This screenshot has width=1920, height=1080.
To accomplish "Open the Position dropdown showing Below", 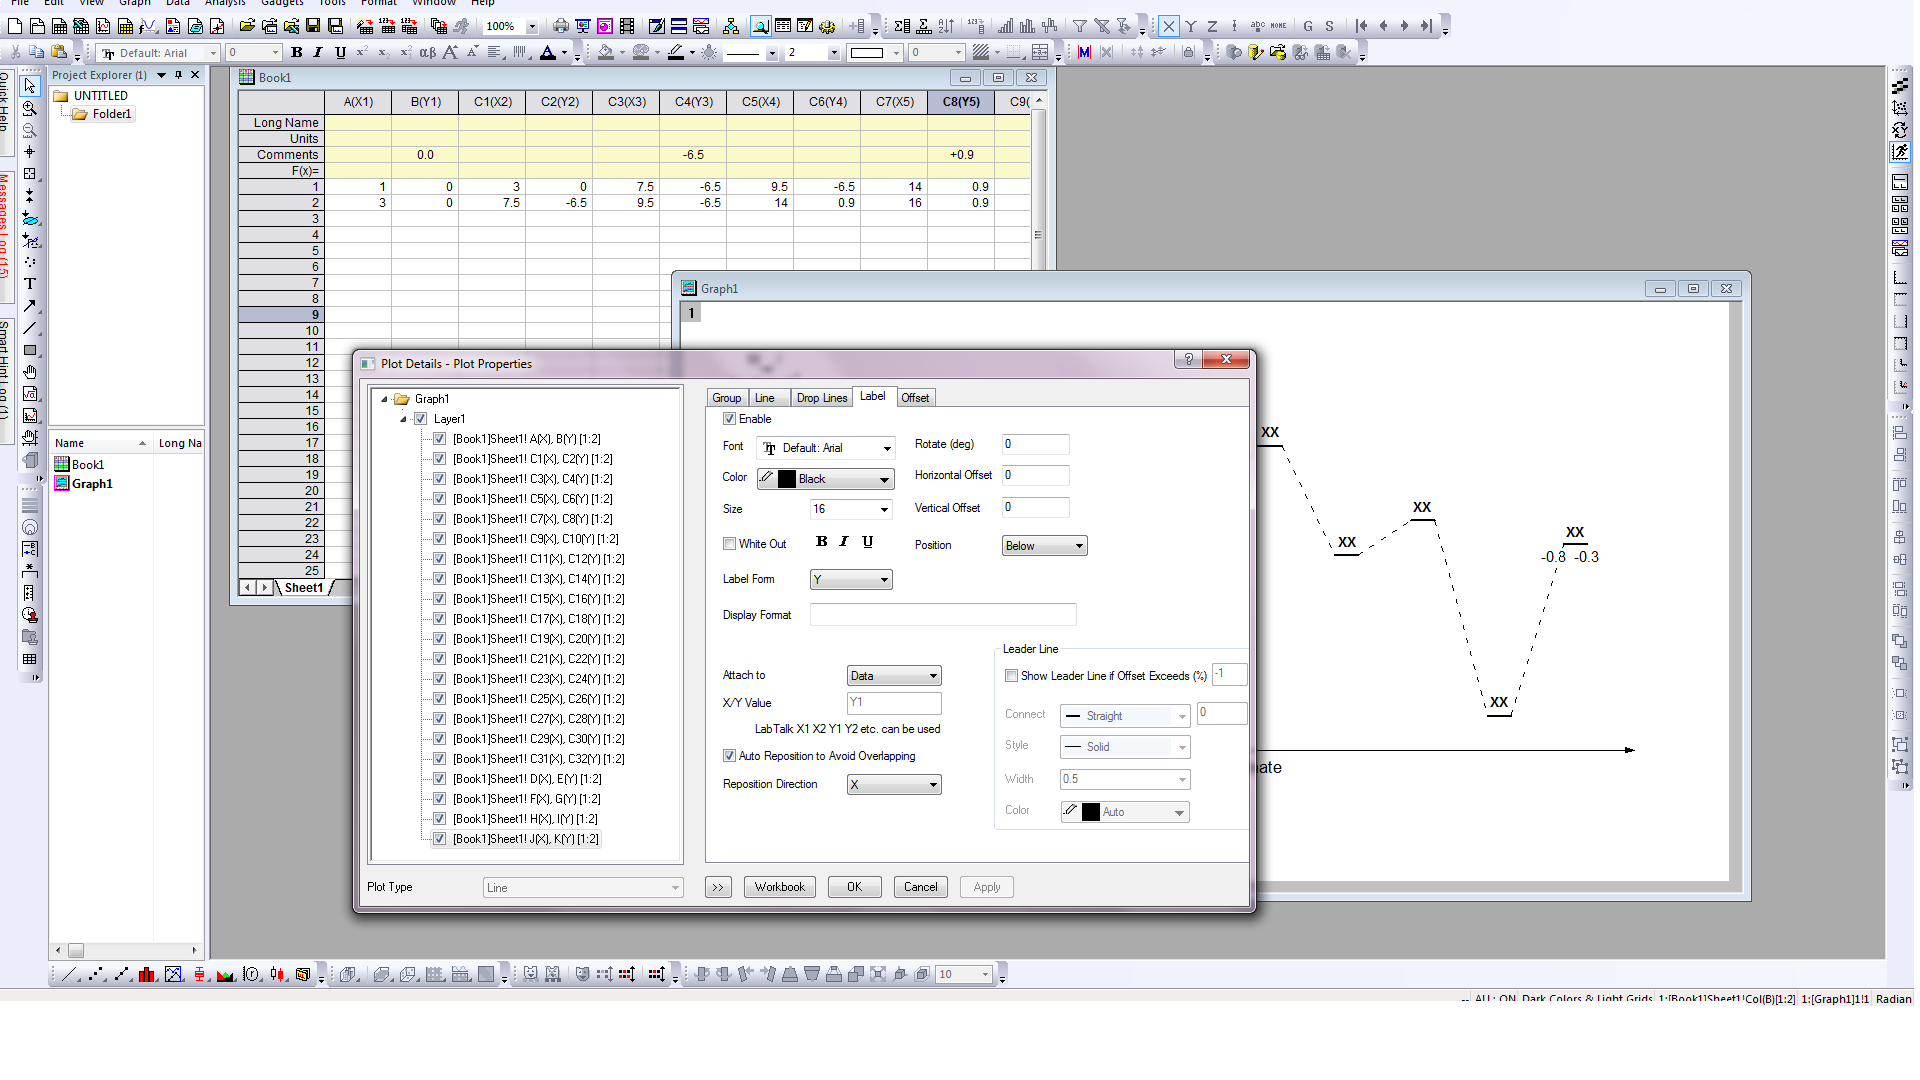I will coord(1044,546).
